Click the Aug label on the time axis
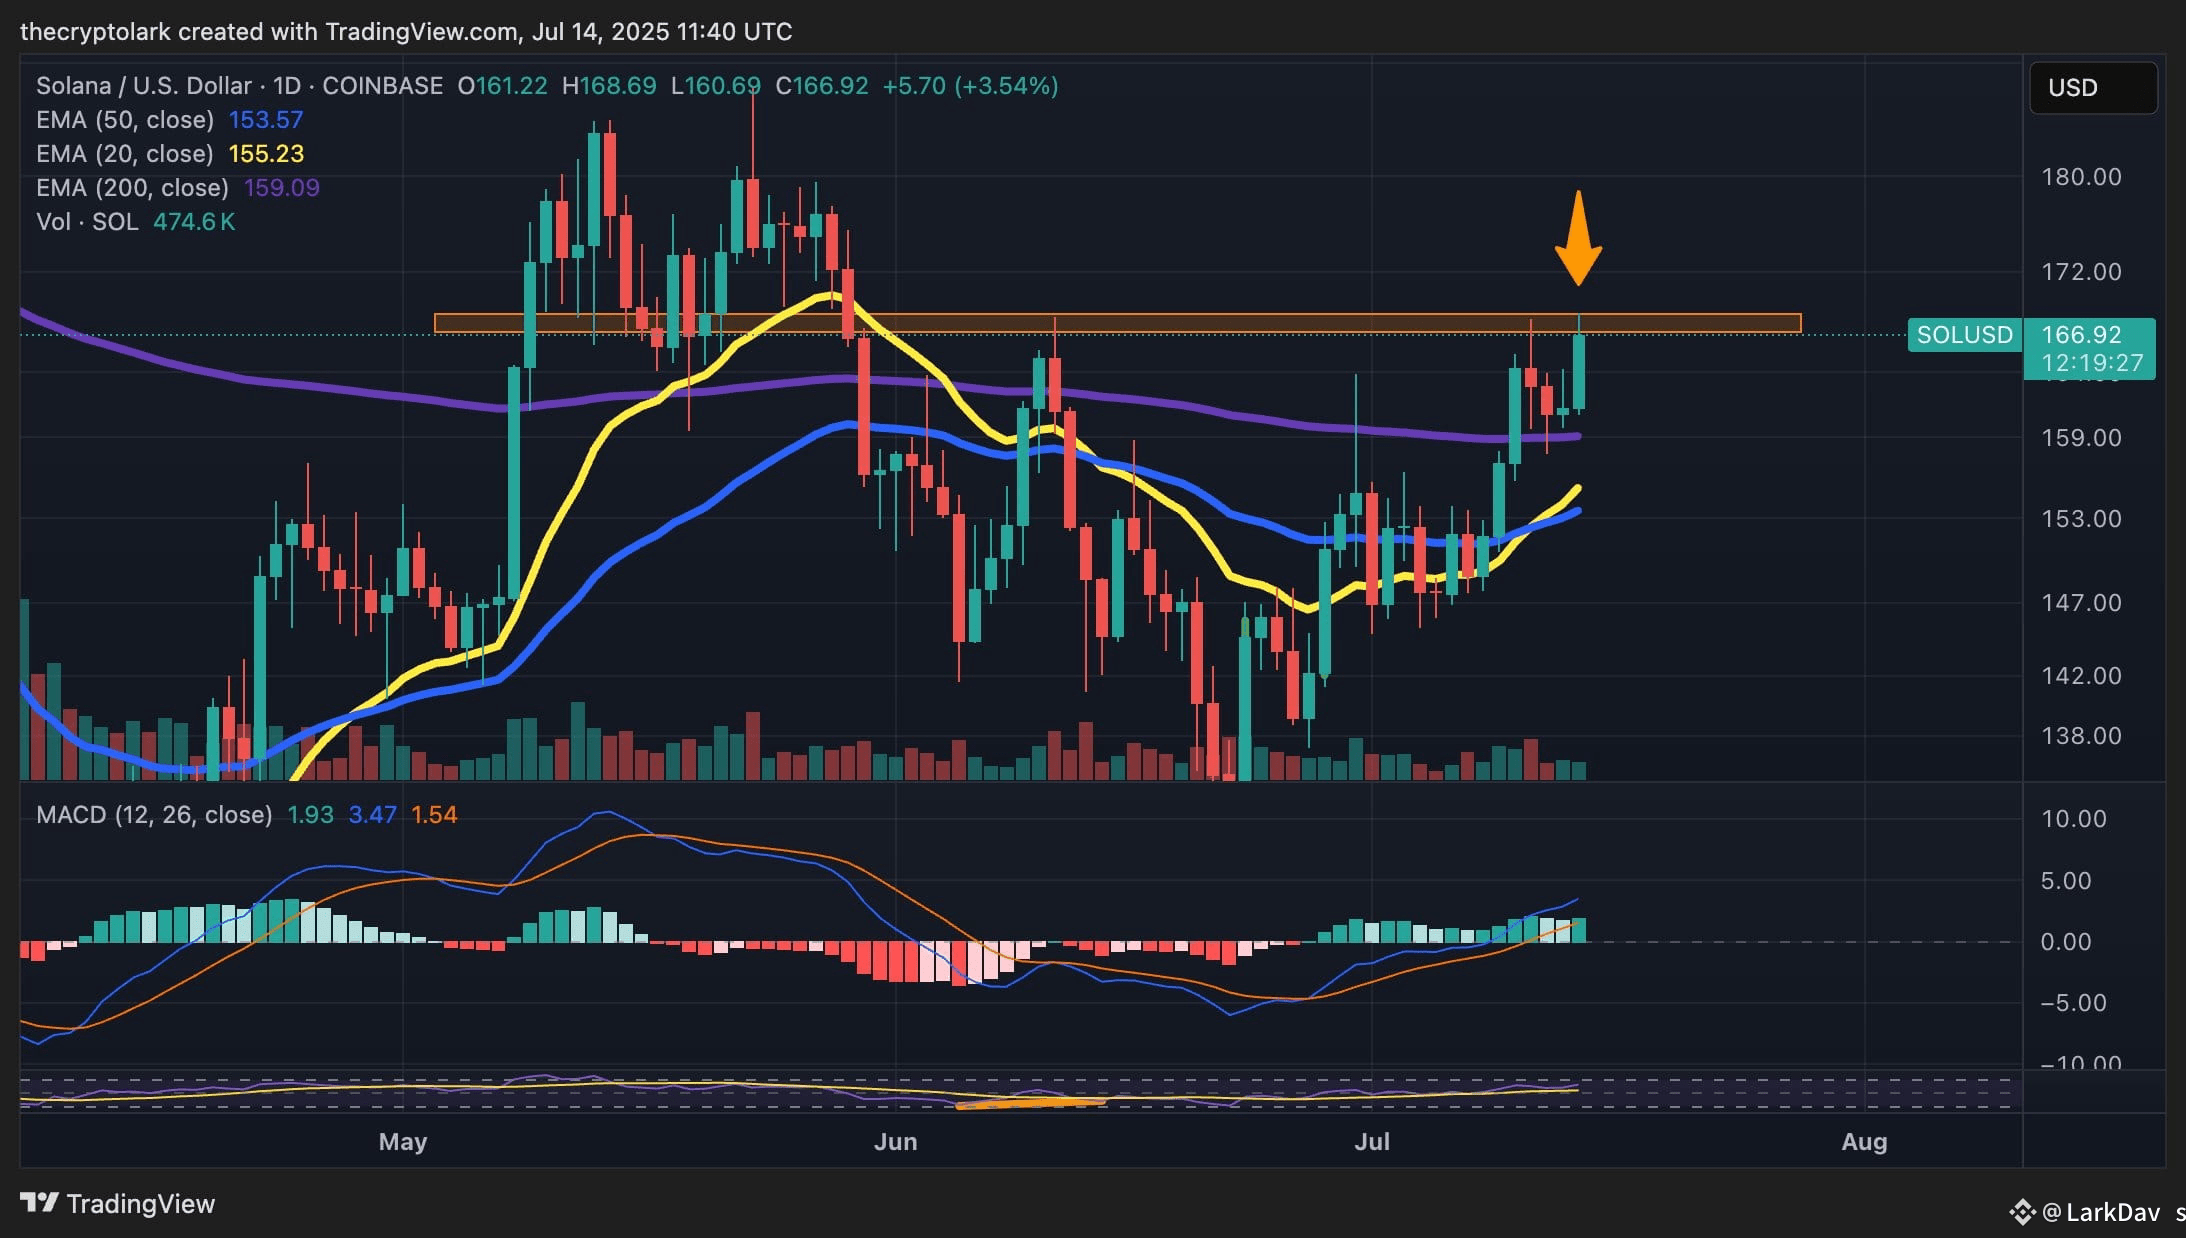The width and height of the screenshot is (2186, 1238). [1864, 1142]
